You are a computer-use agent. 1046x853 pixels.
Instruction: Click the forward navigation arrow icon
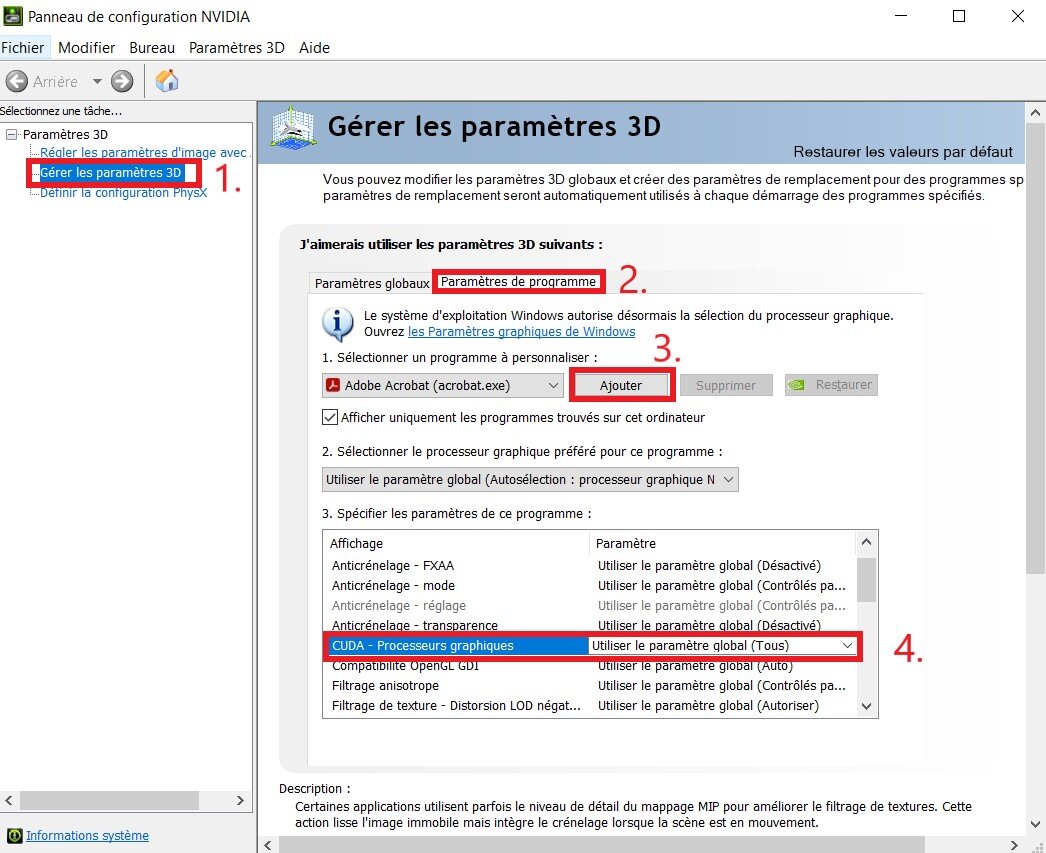pos(120,81)
